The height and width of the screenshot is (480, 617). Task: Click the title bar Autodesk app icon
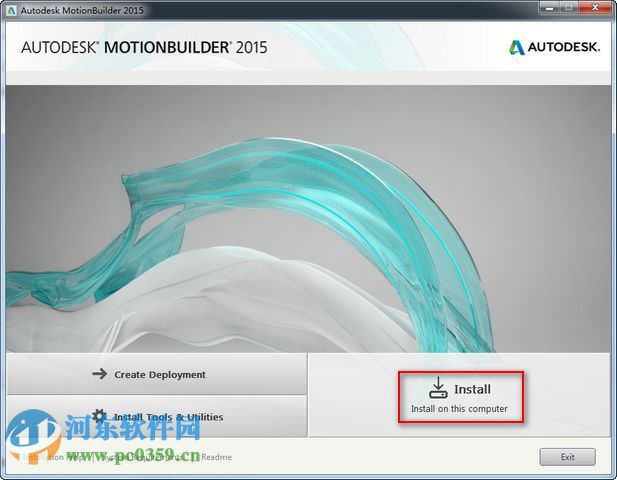pyautogui.click(x=11, y=10)
